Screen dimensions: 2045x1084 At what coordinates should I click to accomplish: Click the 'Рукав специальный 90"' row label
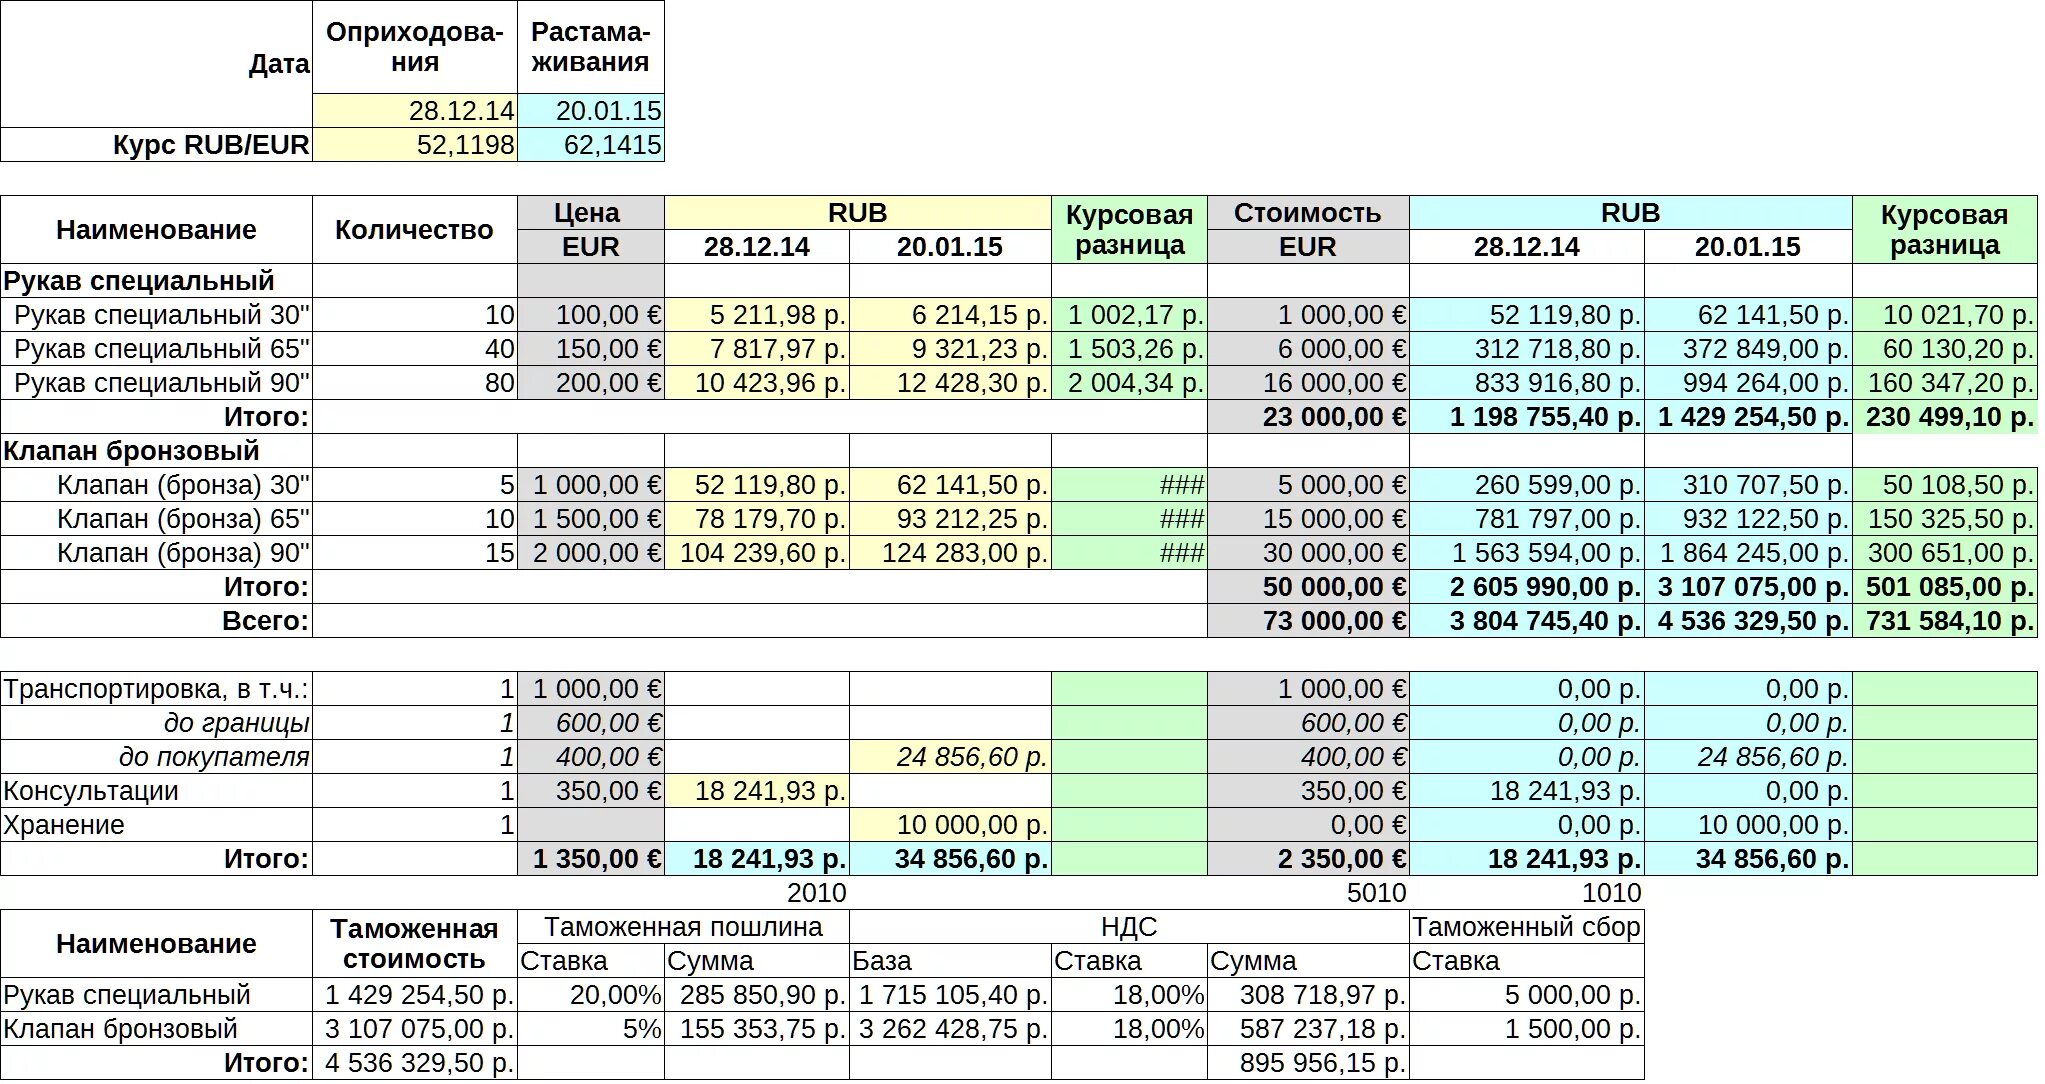[157, 383]
